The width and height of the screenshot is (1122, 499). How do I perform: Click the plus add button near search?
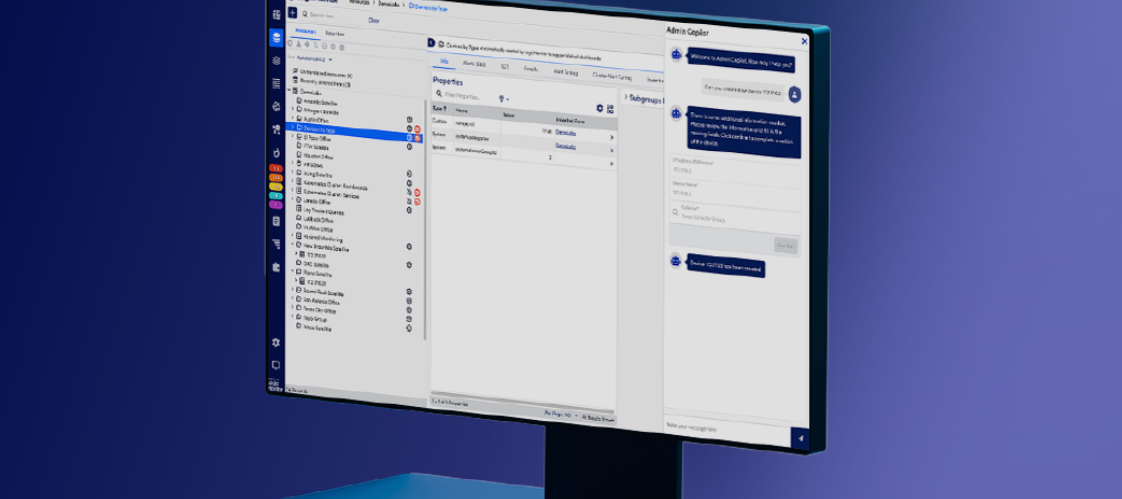click(x=293, y=14)
